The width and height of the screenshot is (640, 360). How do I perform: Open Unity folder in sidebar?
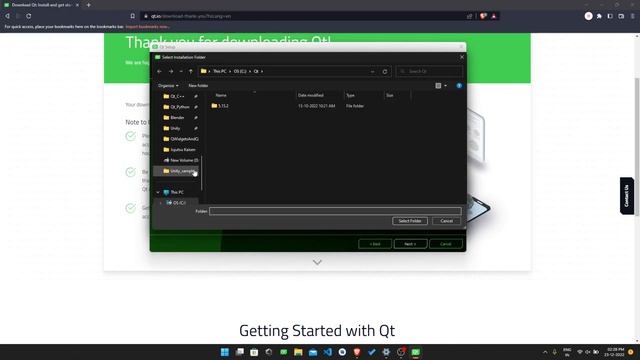click(x=175, y=128)
